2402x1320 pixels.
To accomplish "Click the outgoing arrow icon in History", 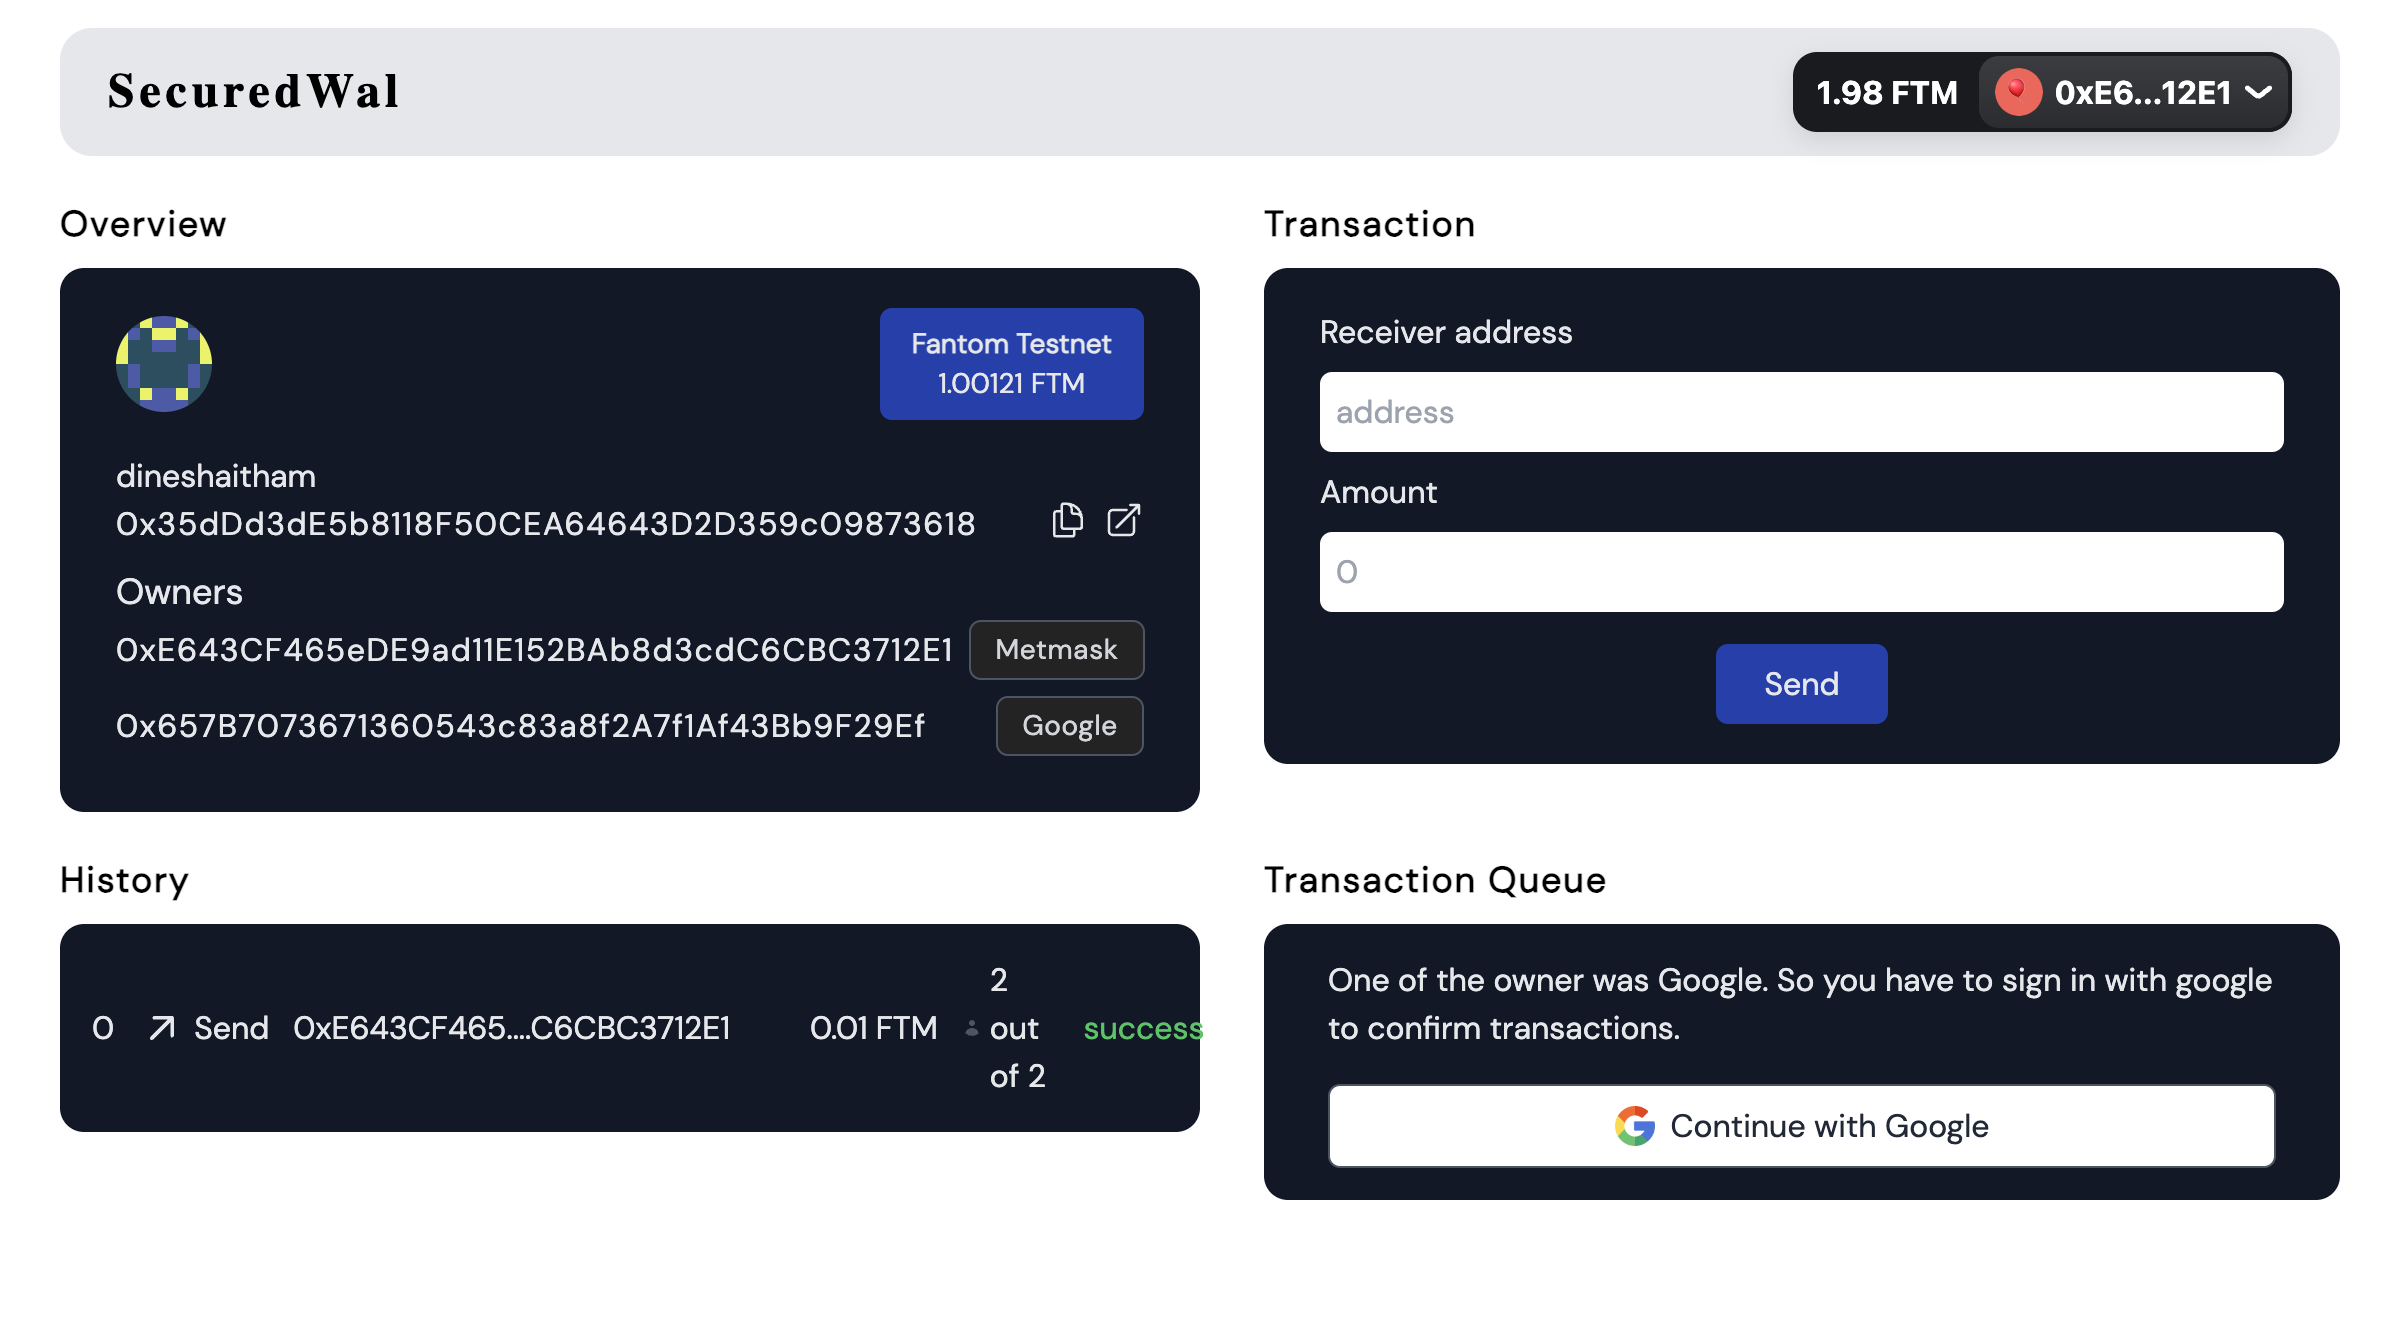I will click(162, 1028).
